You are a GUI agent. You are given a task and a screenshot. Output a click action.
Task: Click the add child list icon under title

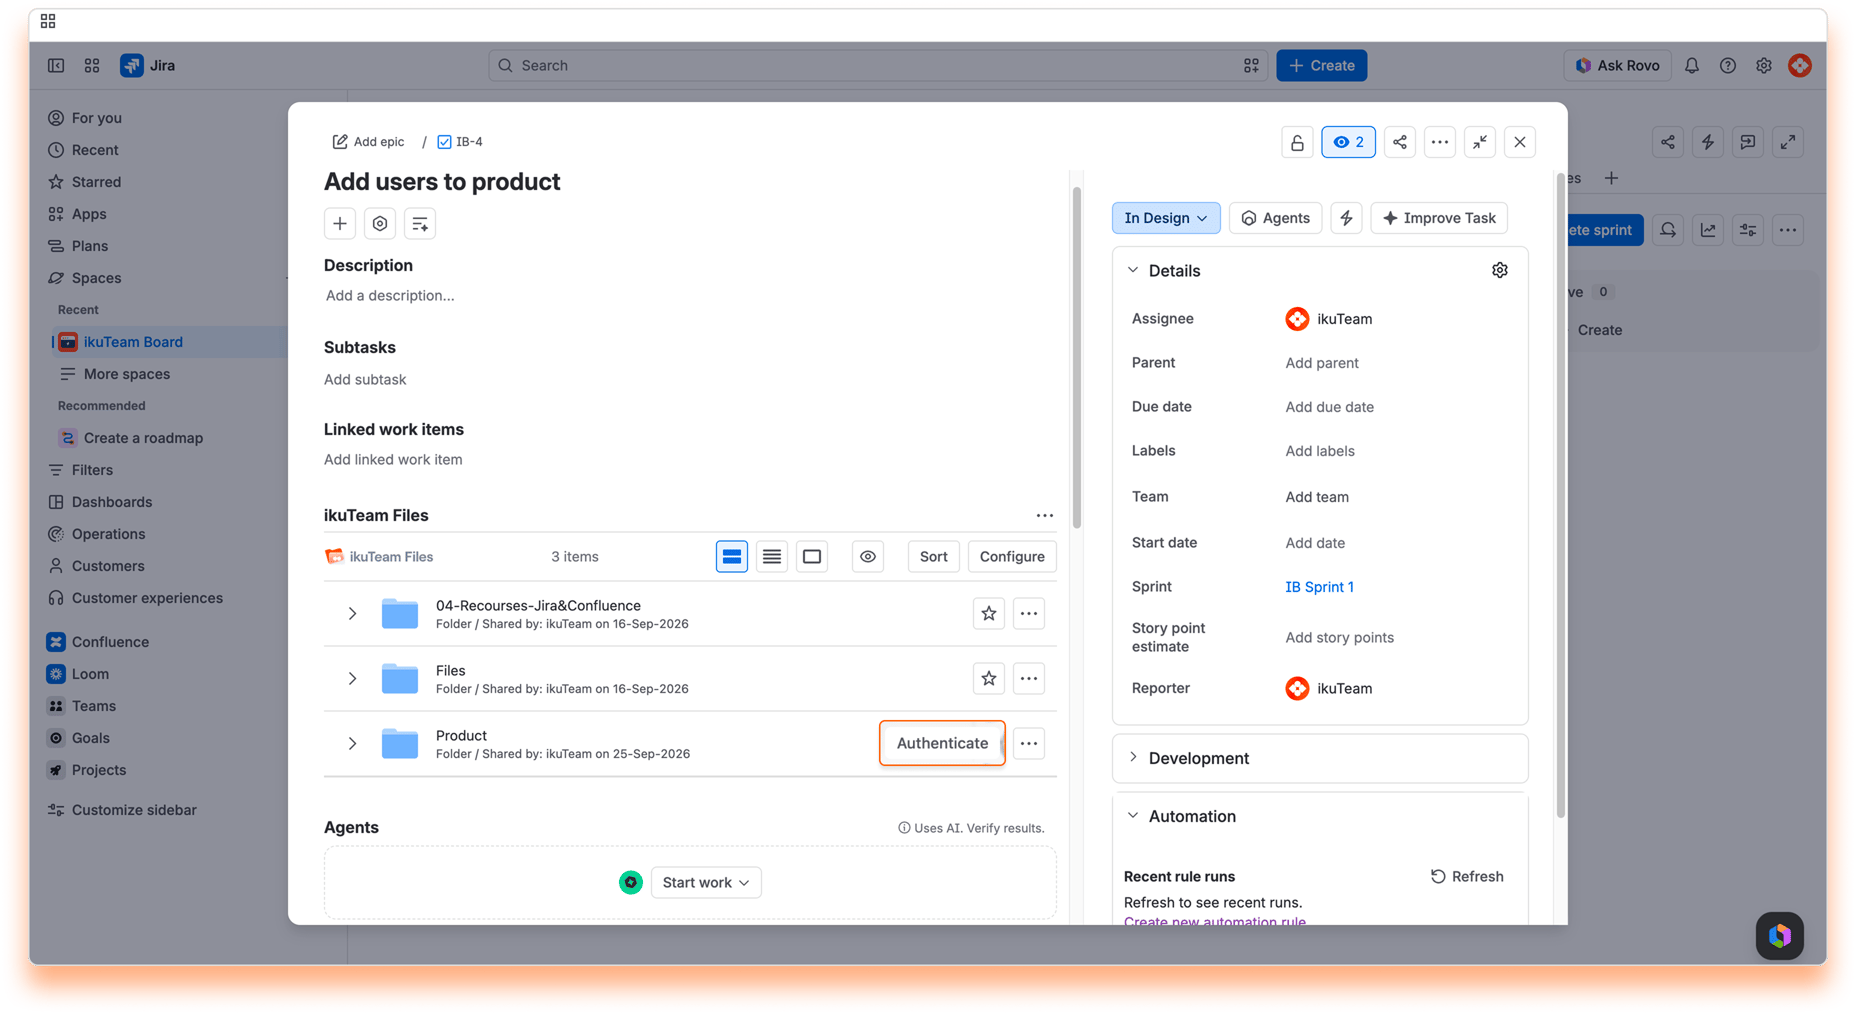[x=420, y=224]
